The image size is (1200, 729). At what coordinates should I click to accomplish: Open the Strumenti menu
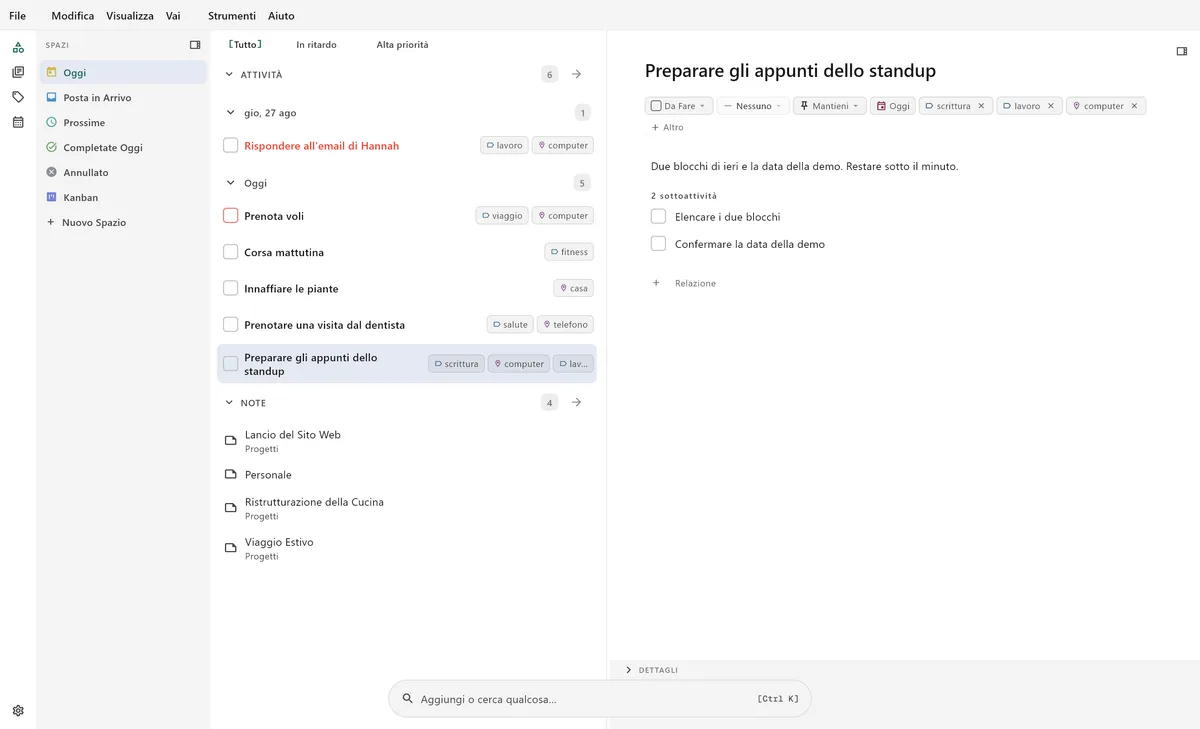[x=232, y=16]
